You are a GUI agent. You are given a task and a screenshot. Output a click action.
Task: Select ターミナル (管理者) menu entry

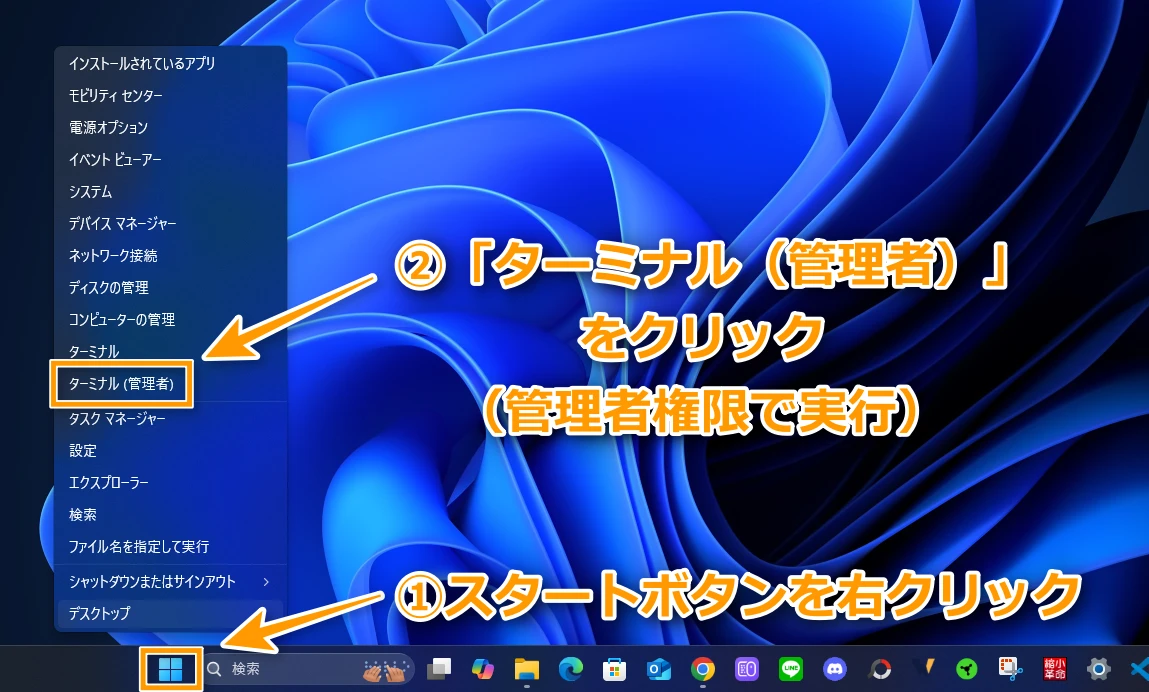click(x=120, y=383)
